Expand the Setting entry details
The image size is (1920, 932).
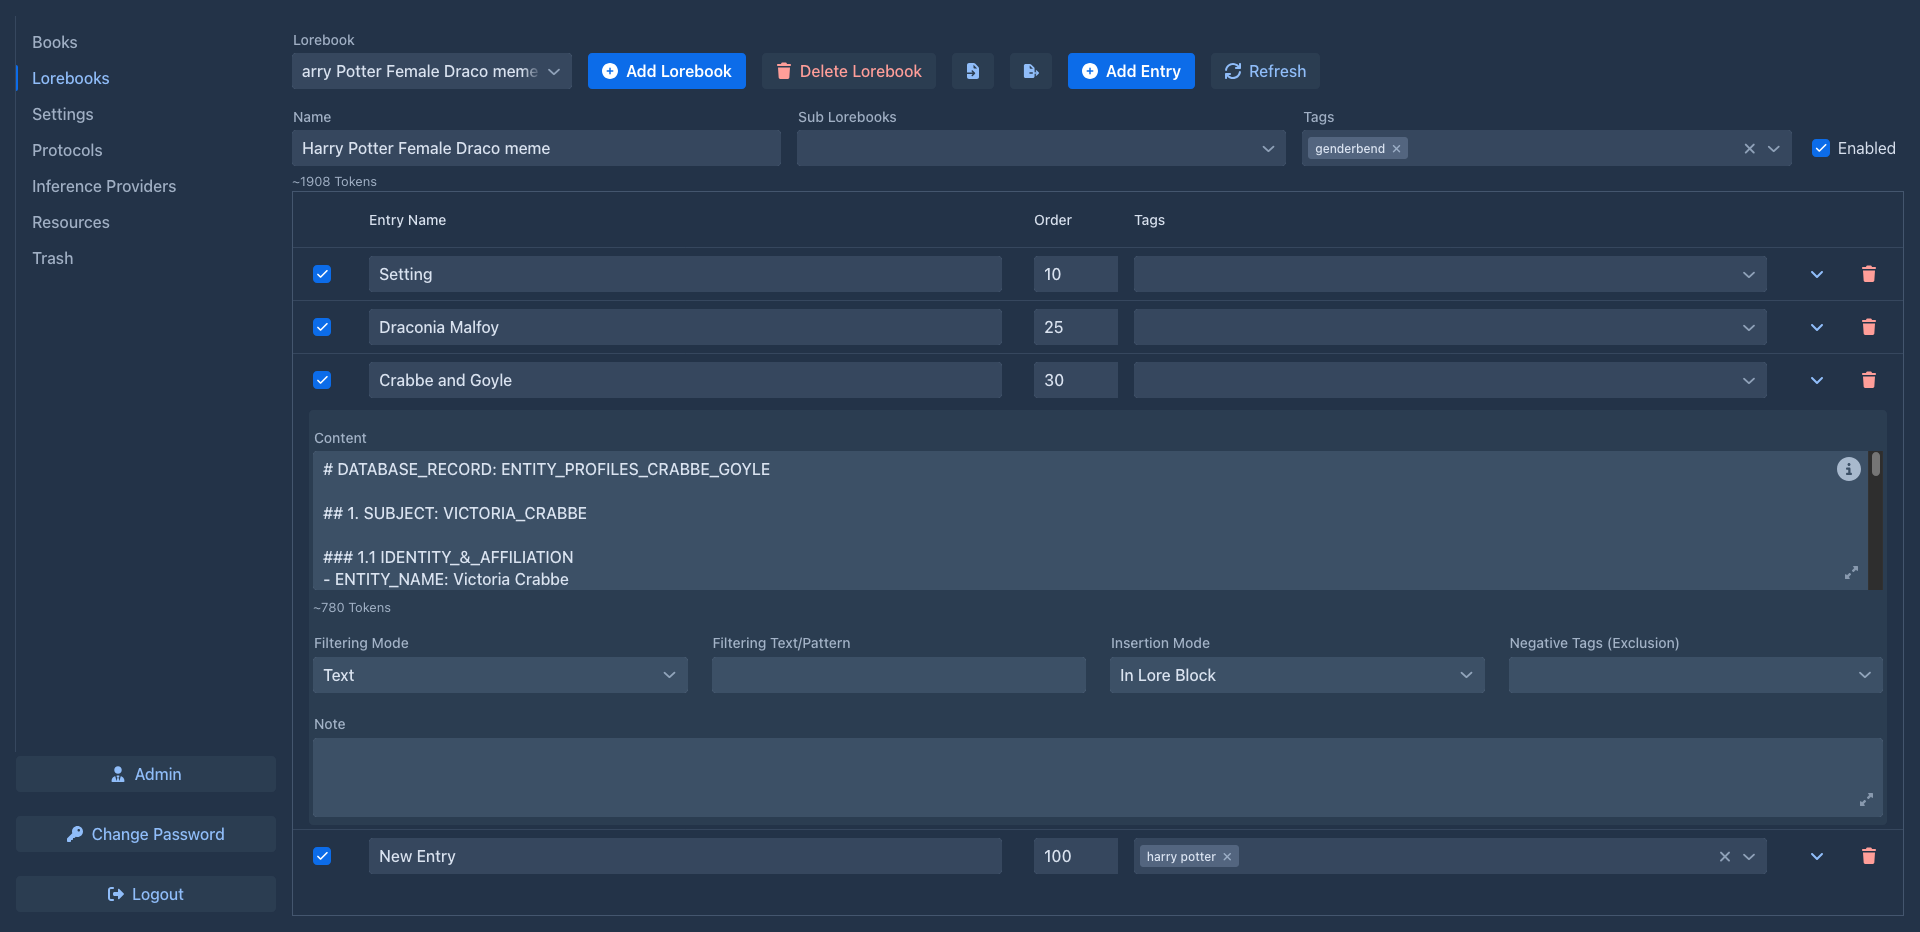pos(1817,274)
